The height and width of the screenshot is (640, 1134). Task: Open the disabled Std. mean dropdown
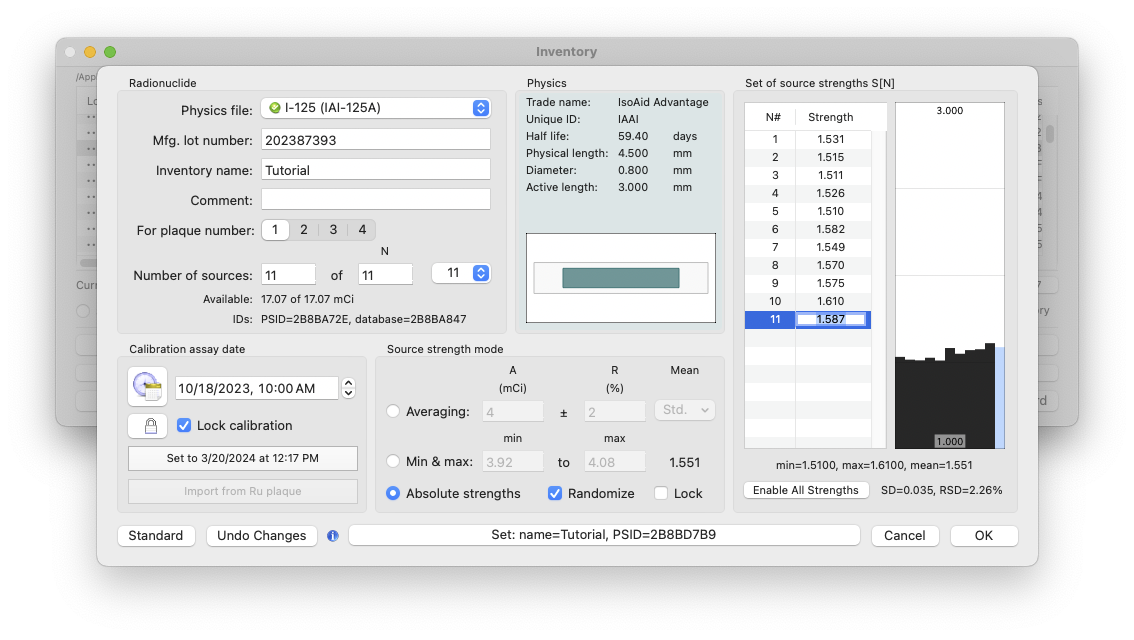685,410
